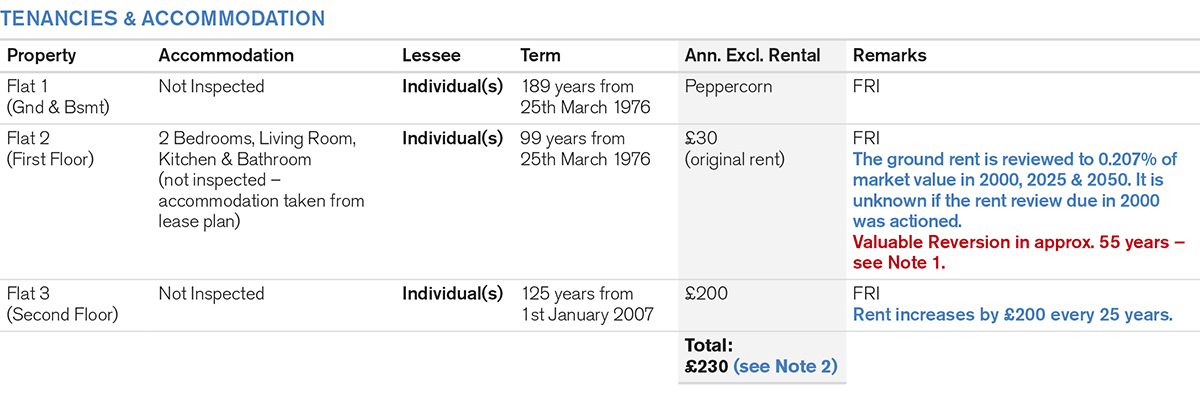
Task: Click the Term column header
Action: (541, 55)
